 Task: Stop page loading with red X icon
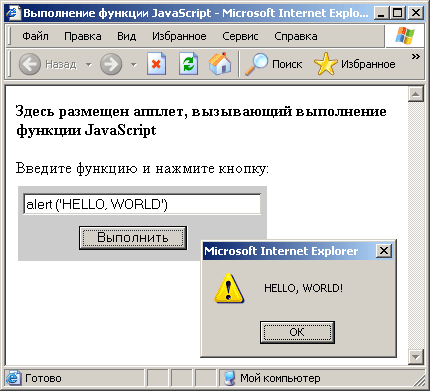[156, 63]
